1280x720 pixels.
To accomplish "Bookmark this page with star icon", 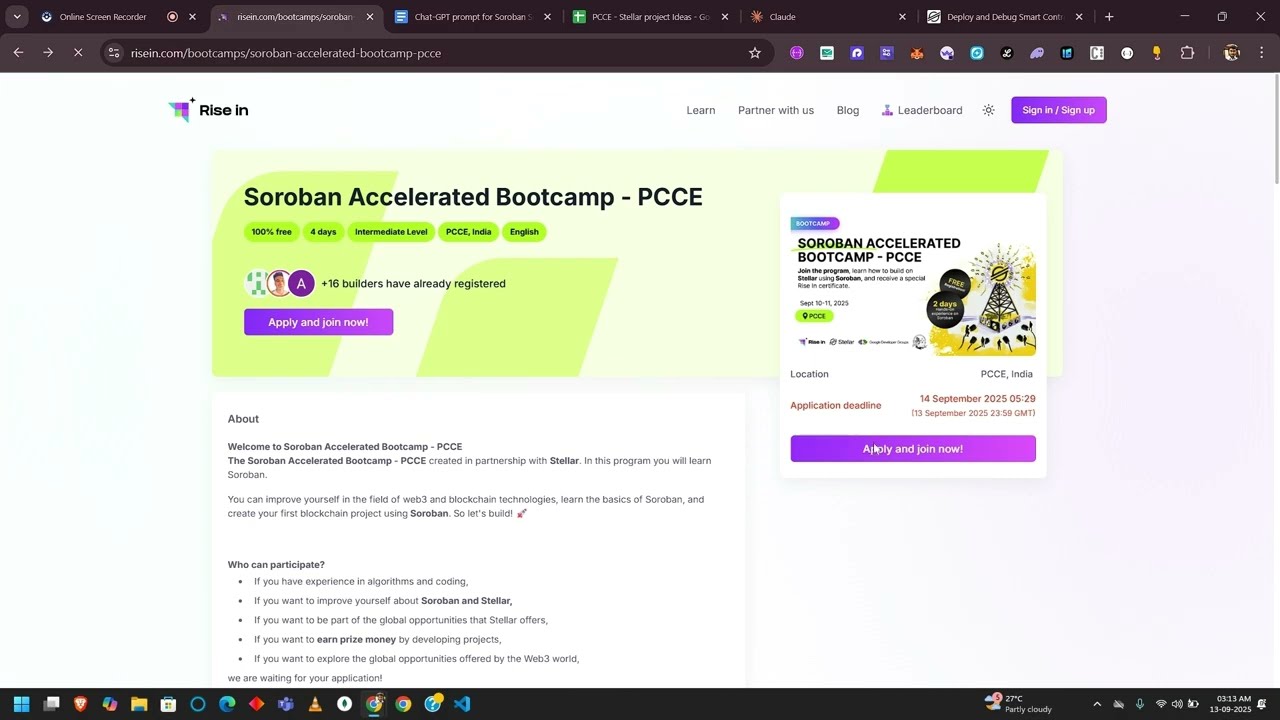I will point(755,53).
